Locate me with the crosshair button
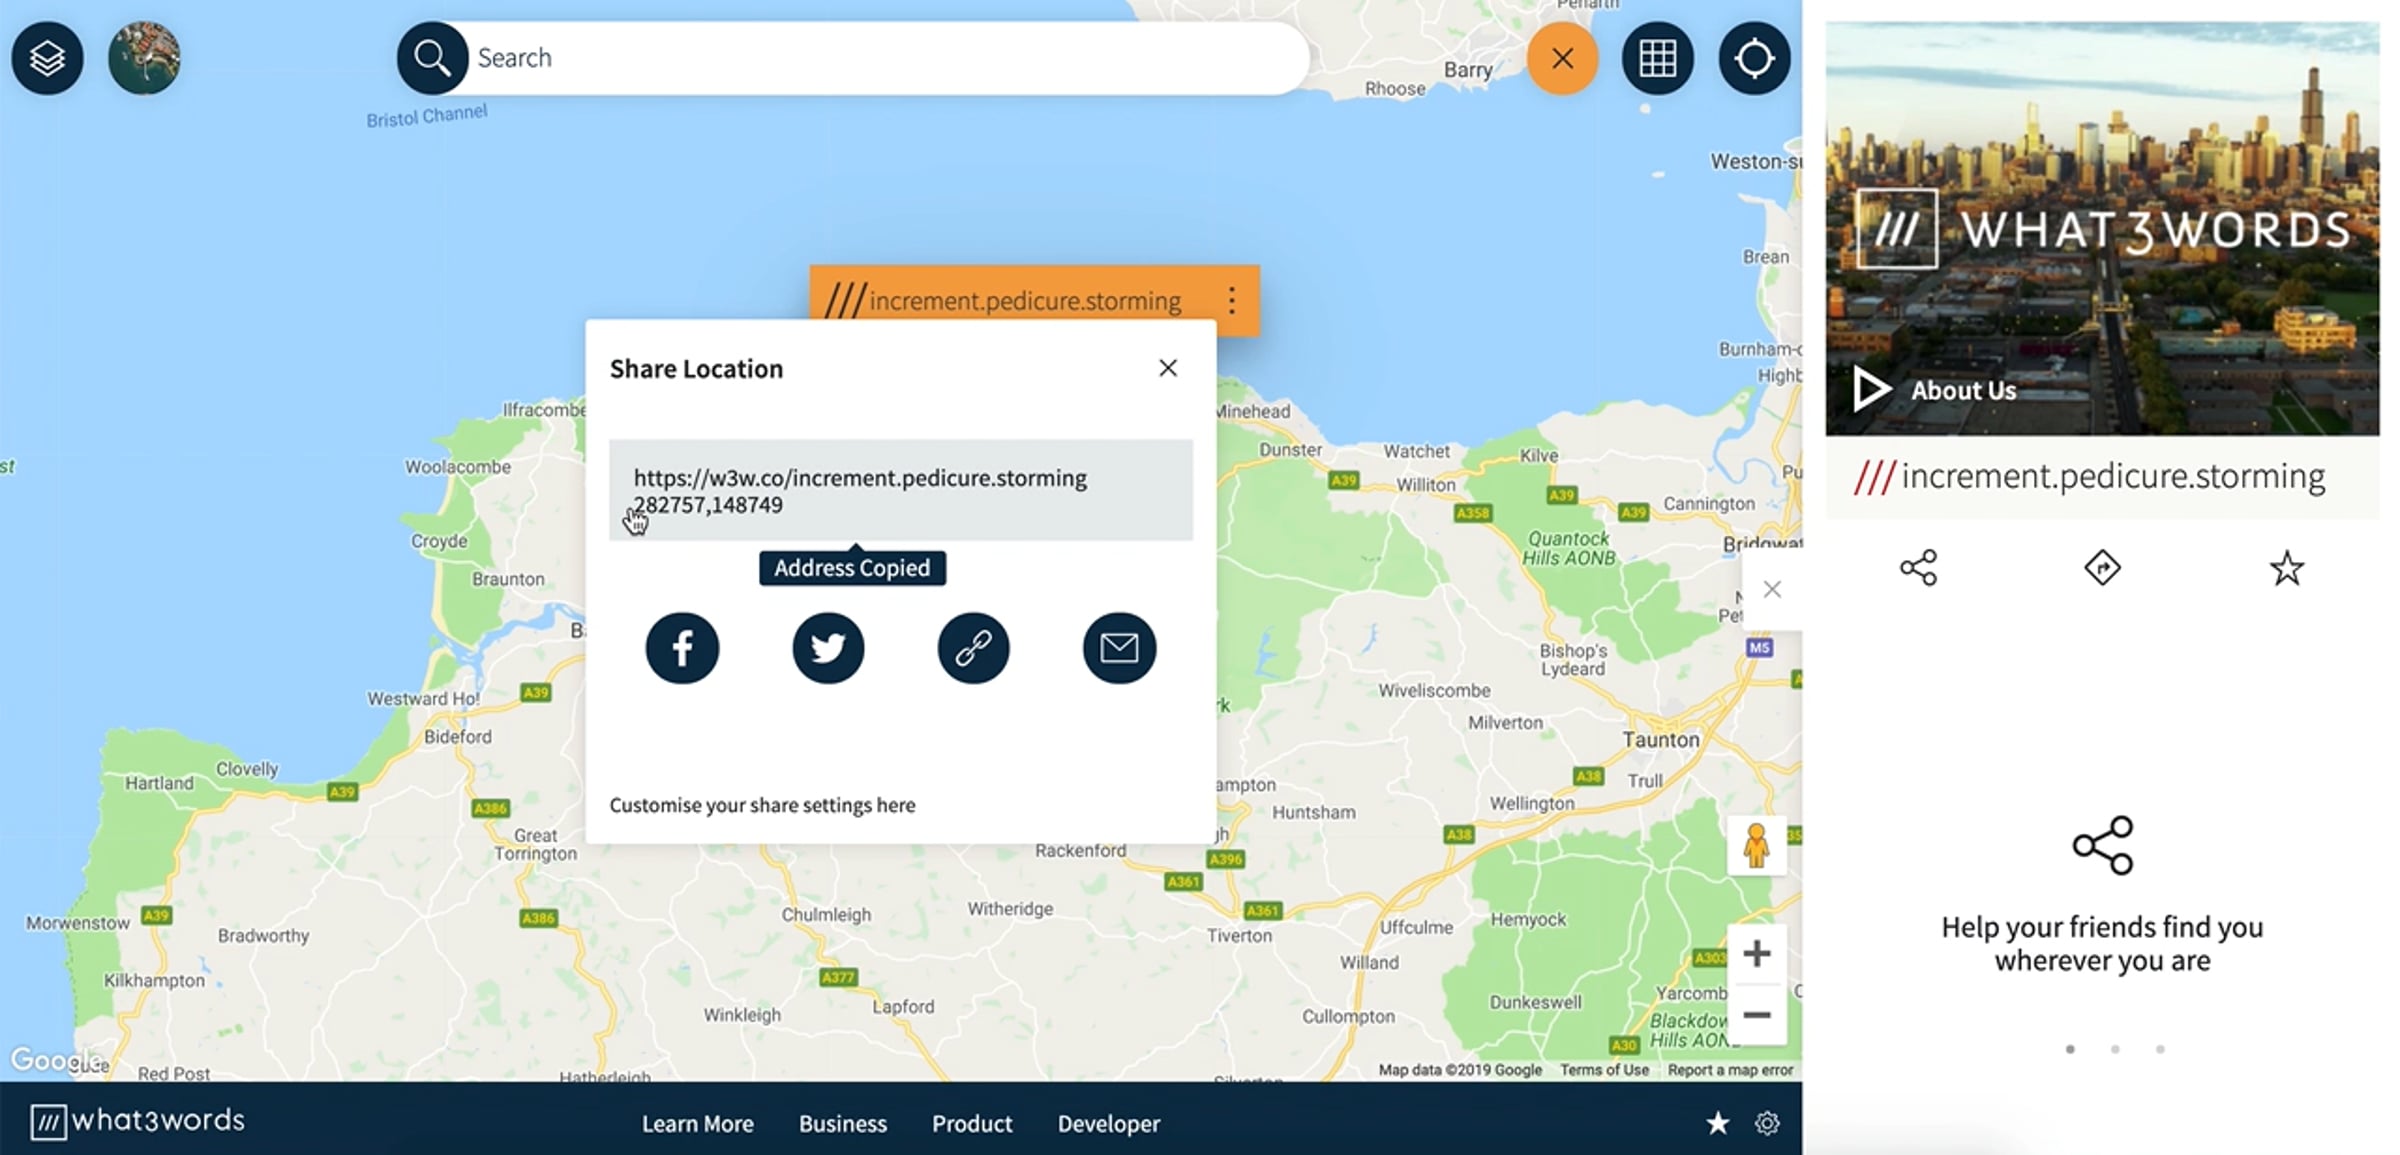 point(1754,58)
